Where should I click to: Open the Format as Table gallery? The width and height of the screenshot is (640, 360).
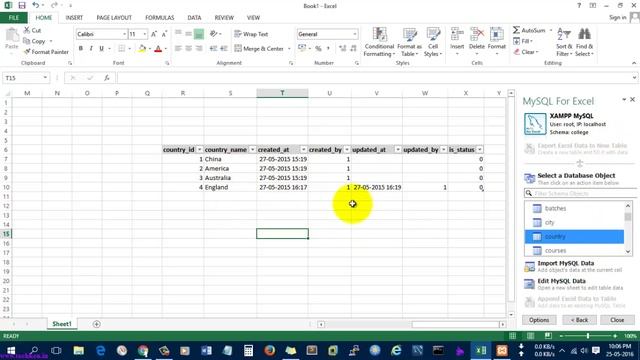coord(409,42)
